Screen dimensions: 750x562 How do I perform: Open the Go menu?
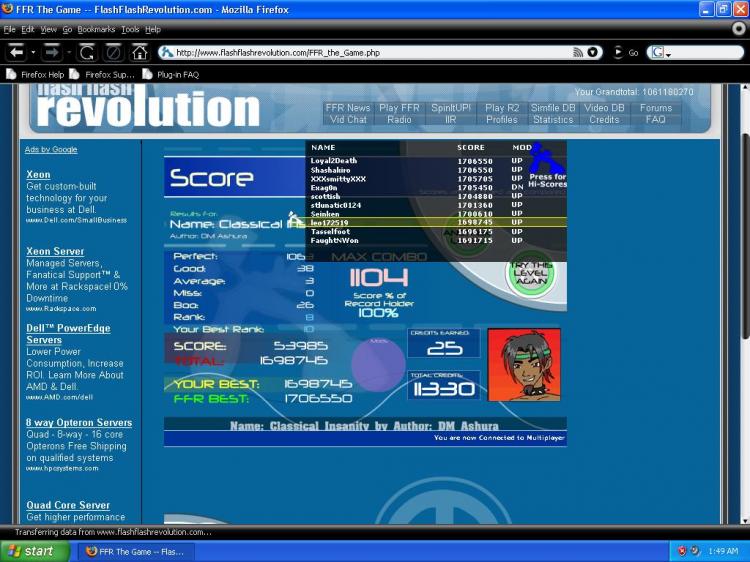67,30
